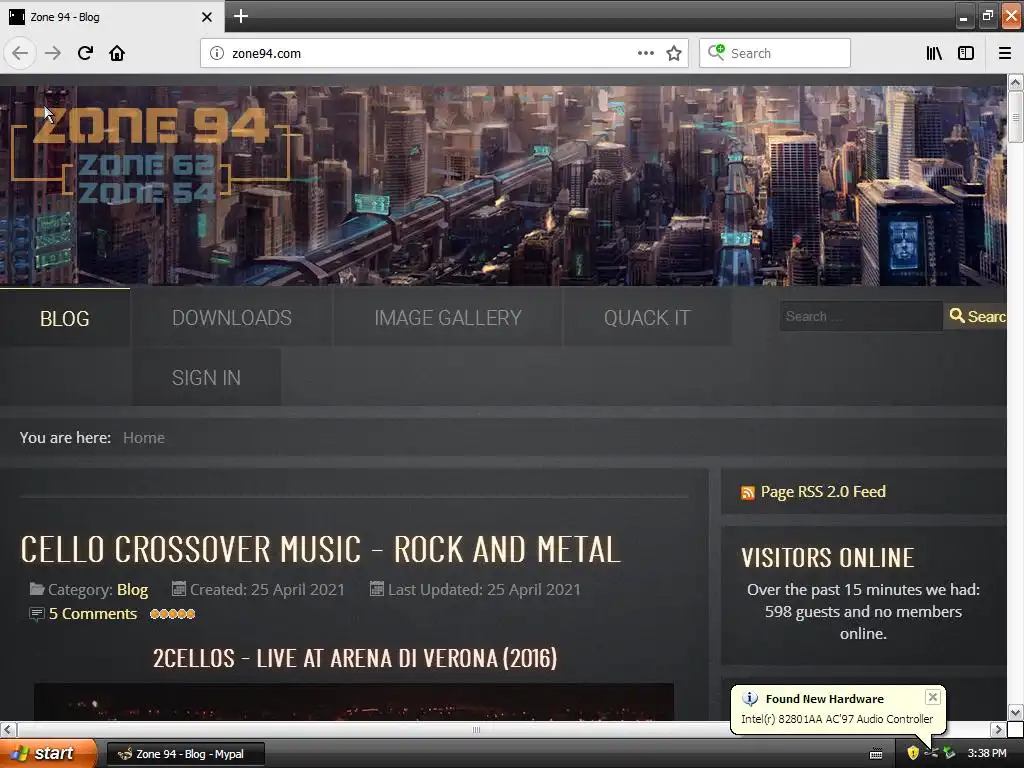Open the QUACK IT menu item

(x=647, y=318)
